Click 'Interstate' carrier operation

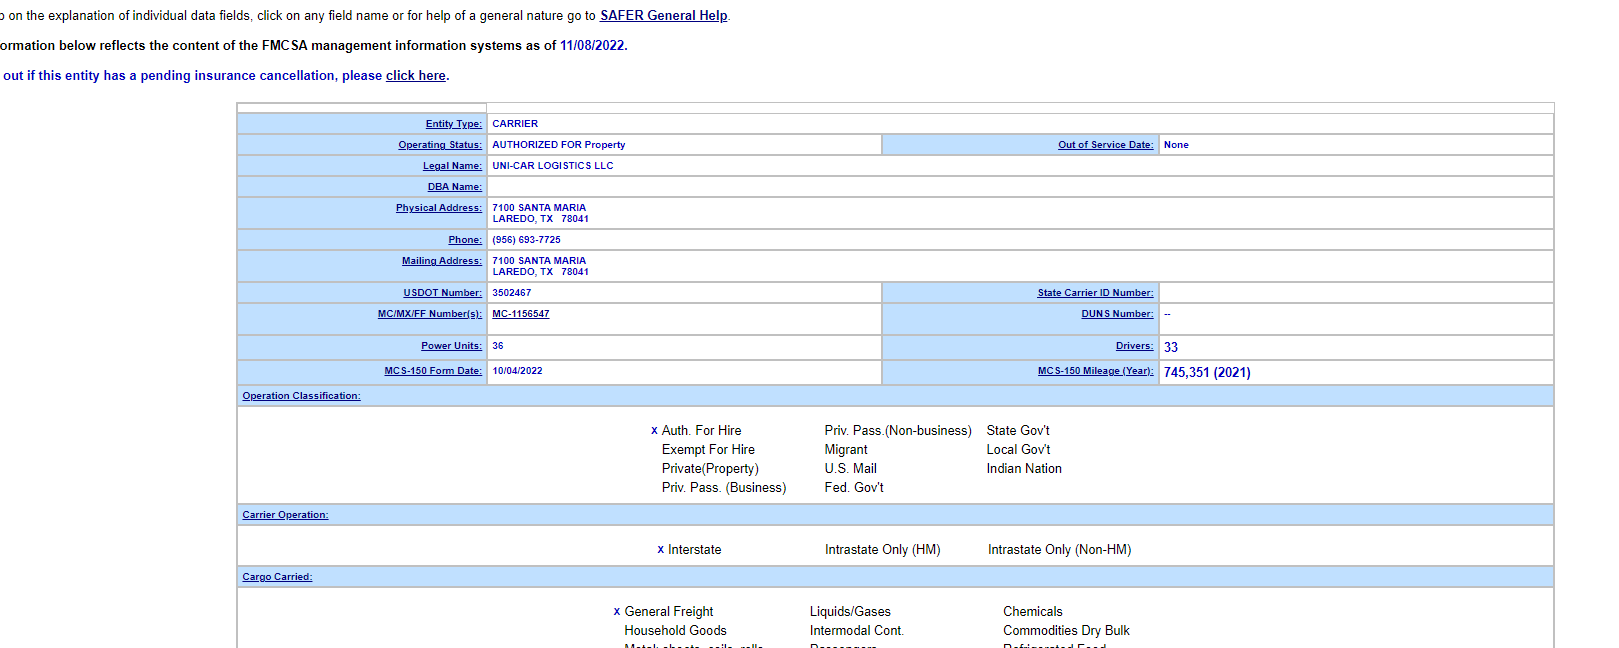point(694,550)
